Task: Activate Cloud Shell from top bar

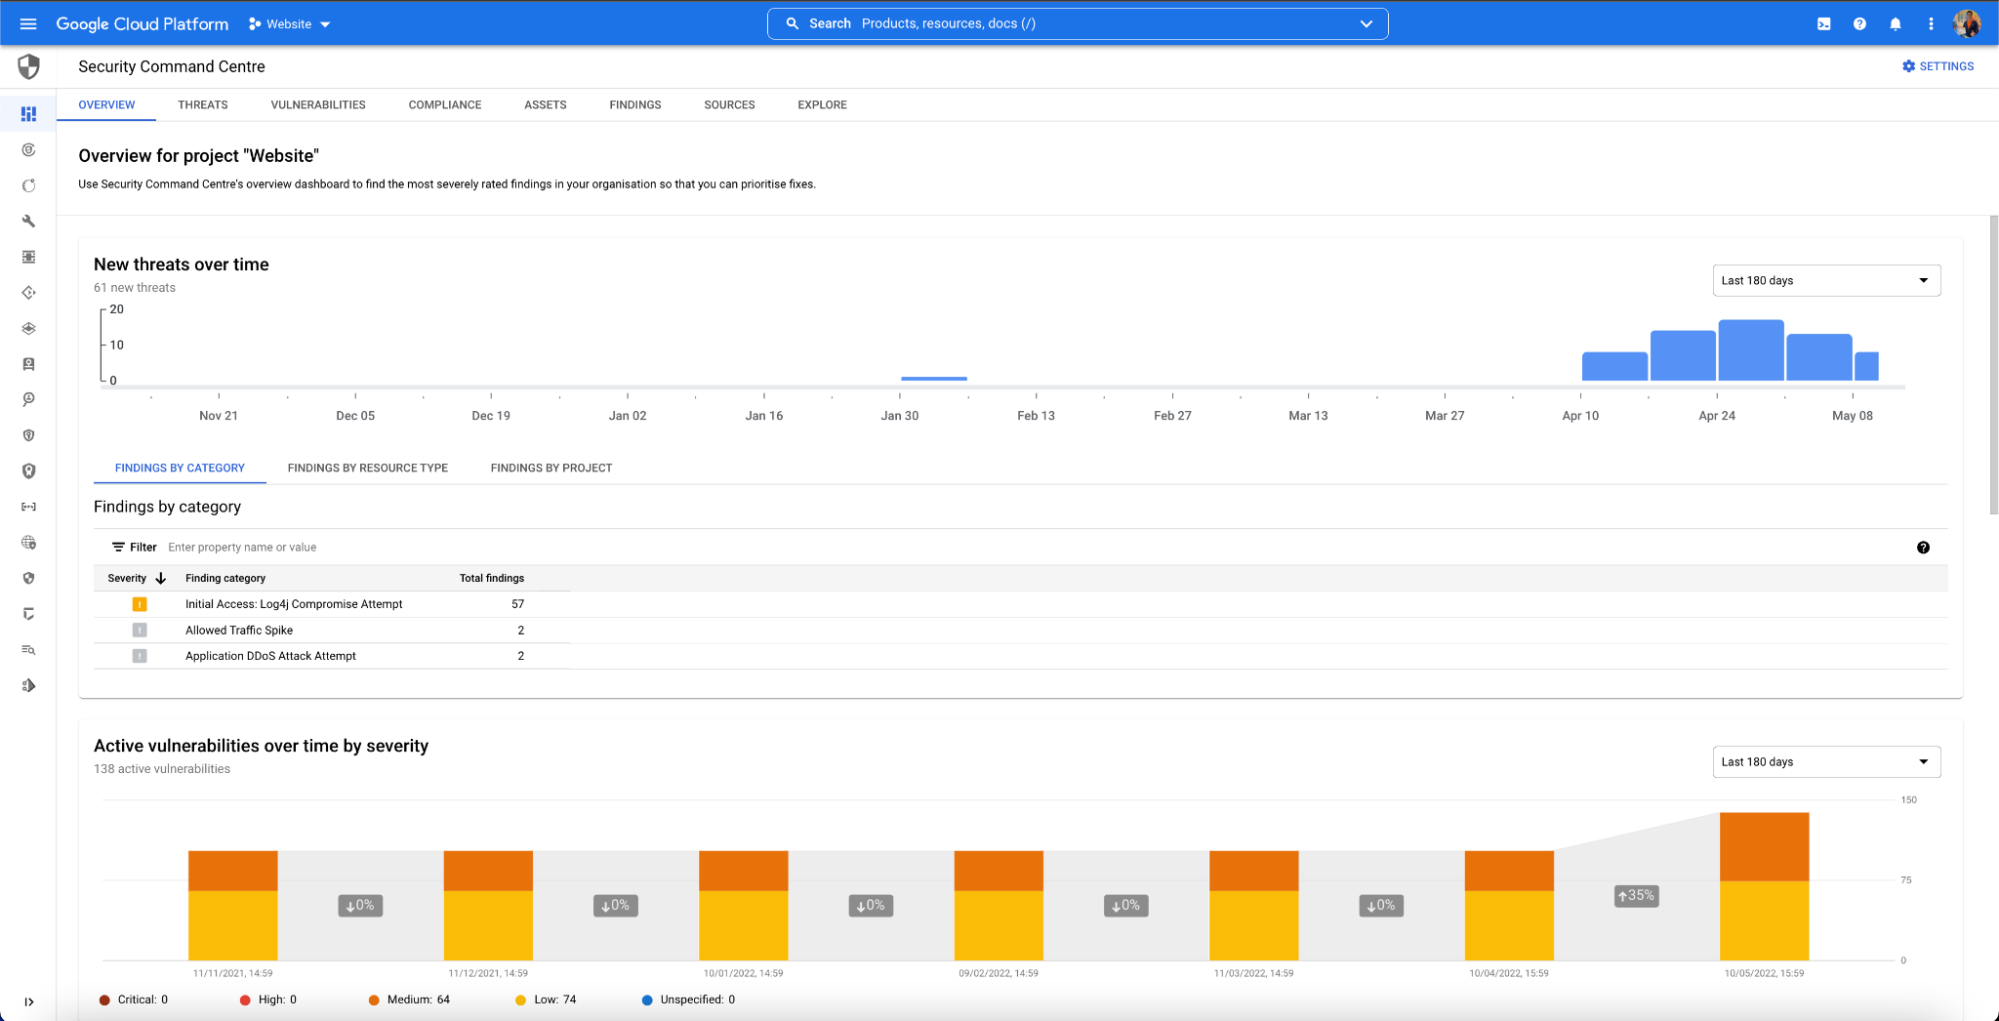Action: [1824, 24]
